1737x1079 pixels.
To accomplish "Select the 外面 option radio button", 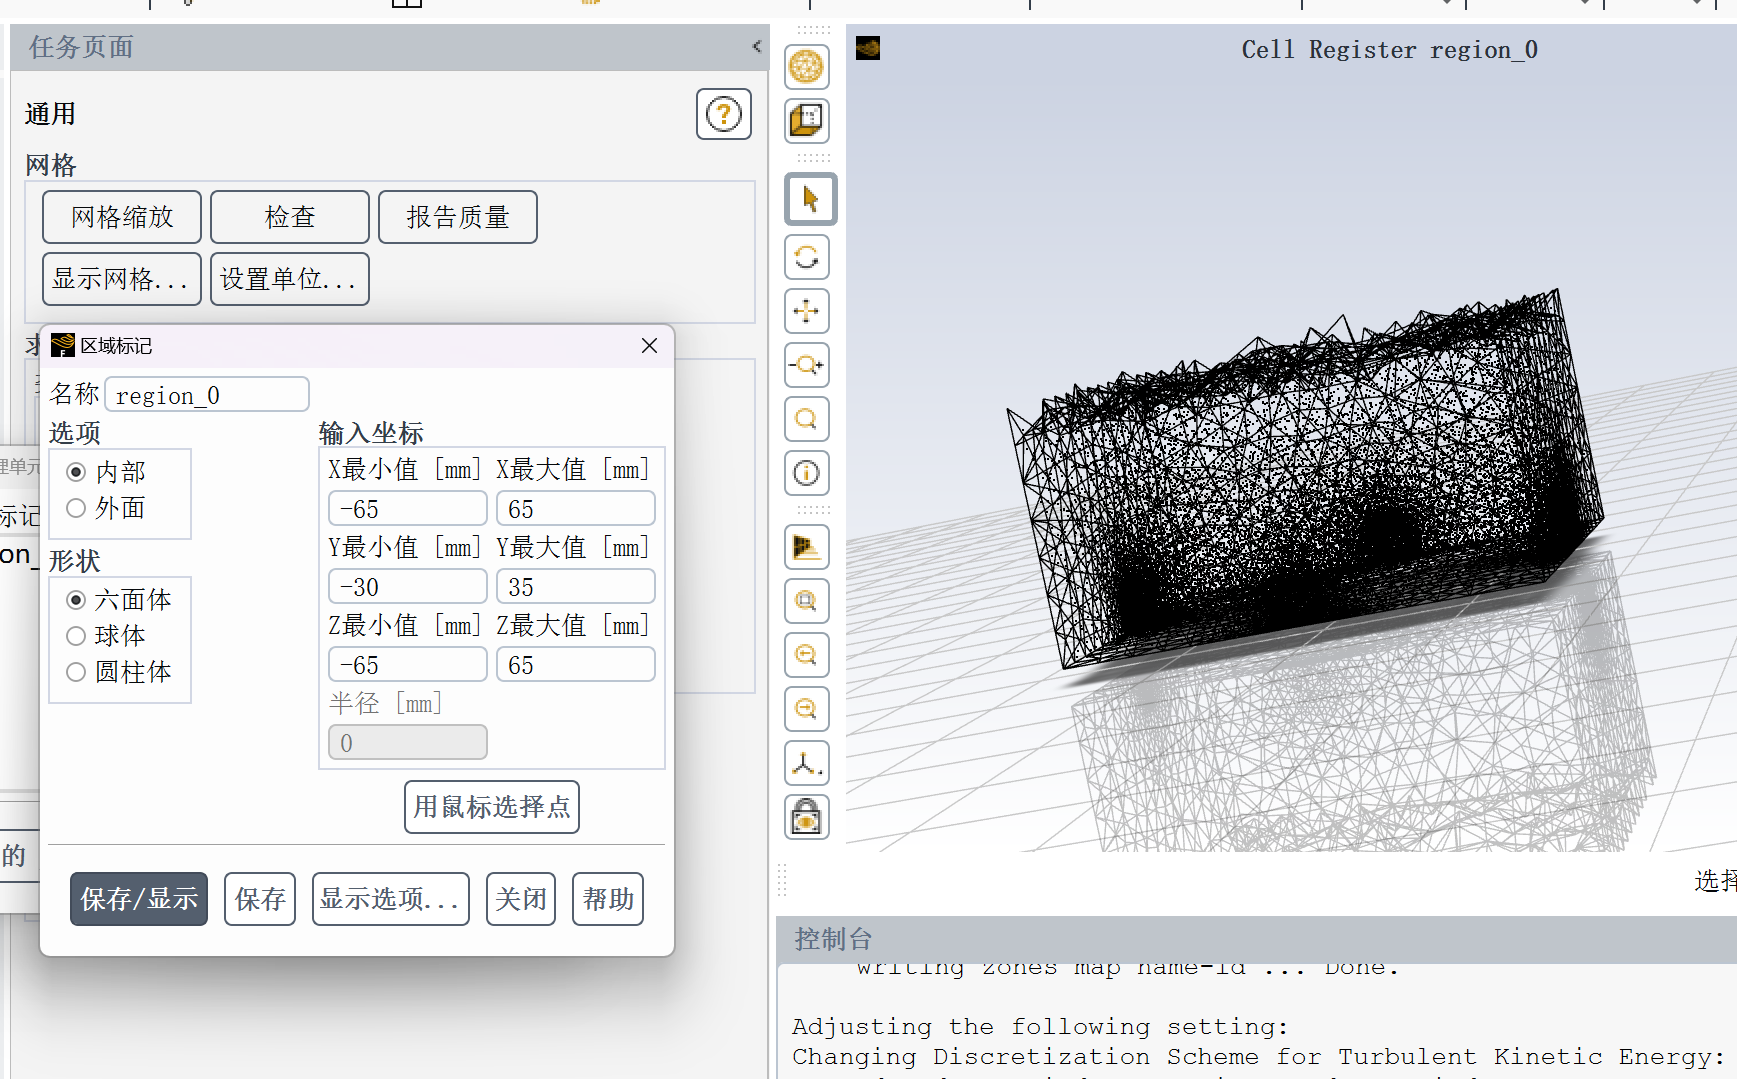I will click(x=76, y=508).
